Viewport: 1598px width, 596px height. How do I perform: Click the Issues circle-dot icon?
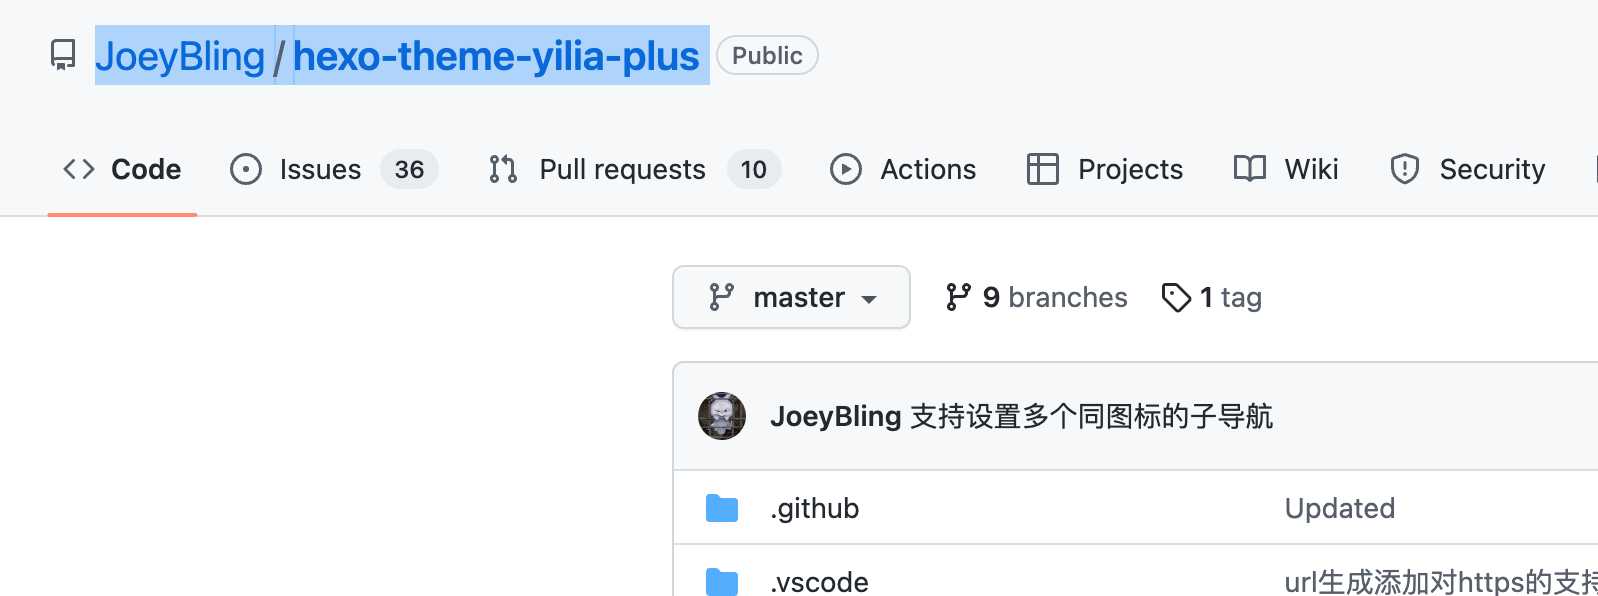246,169
